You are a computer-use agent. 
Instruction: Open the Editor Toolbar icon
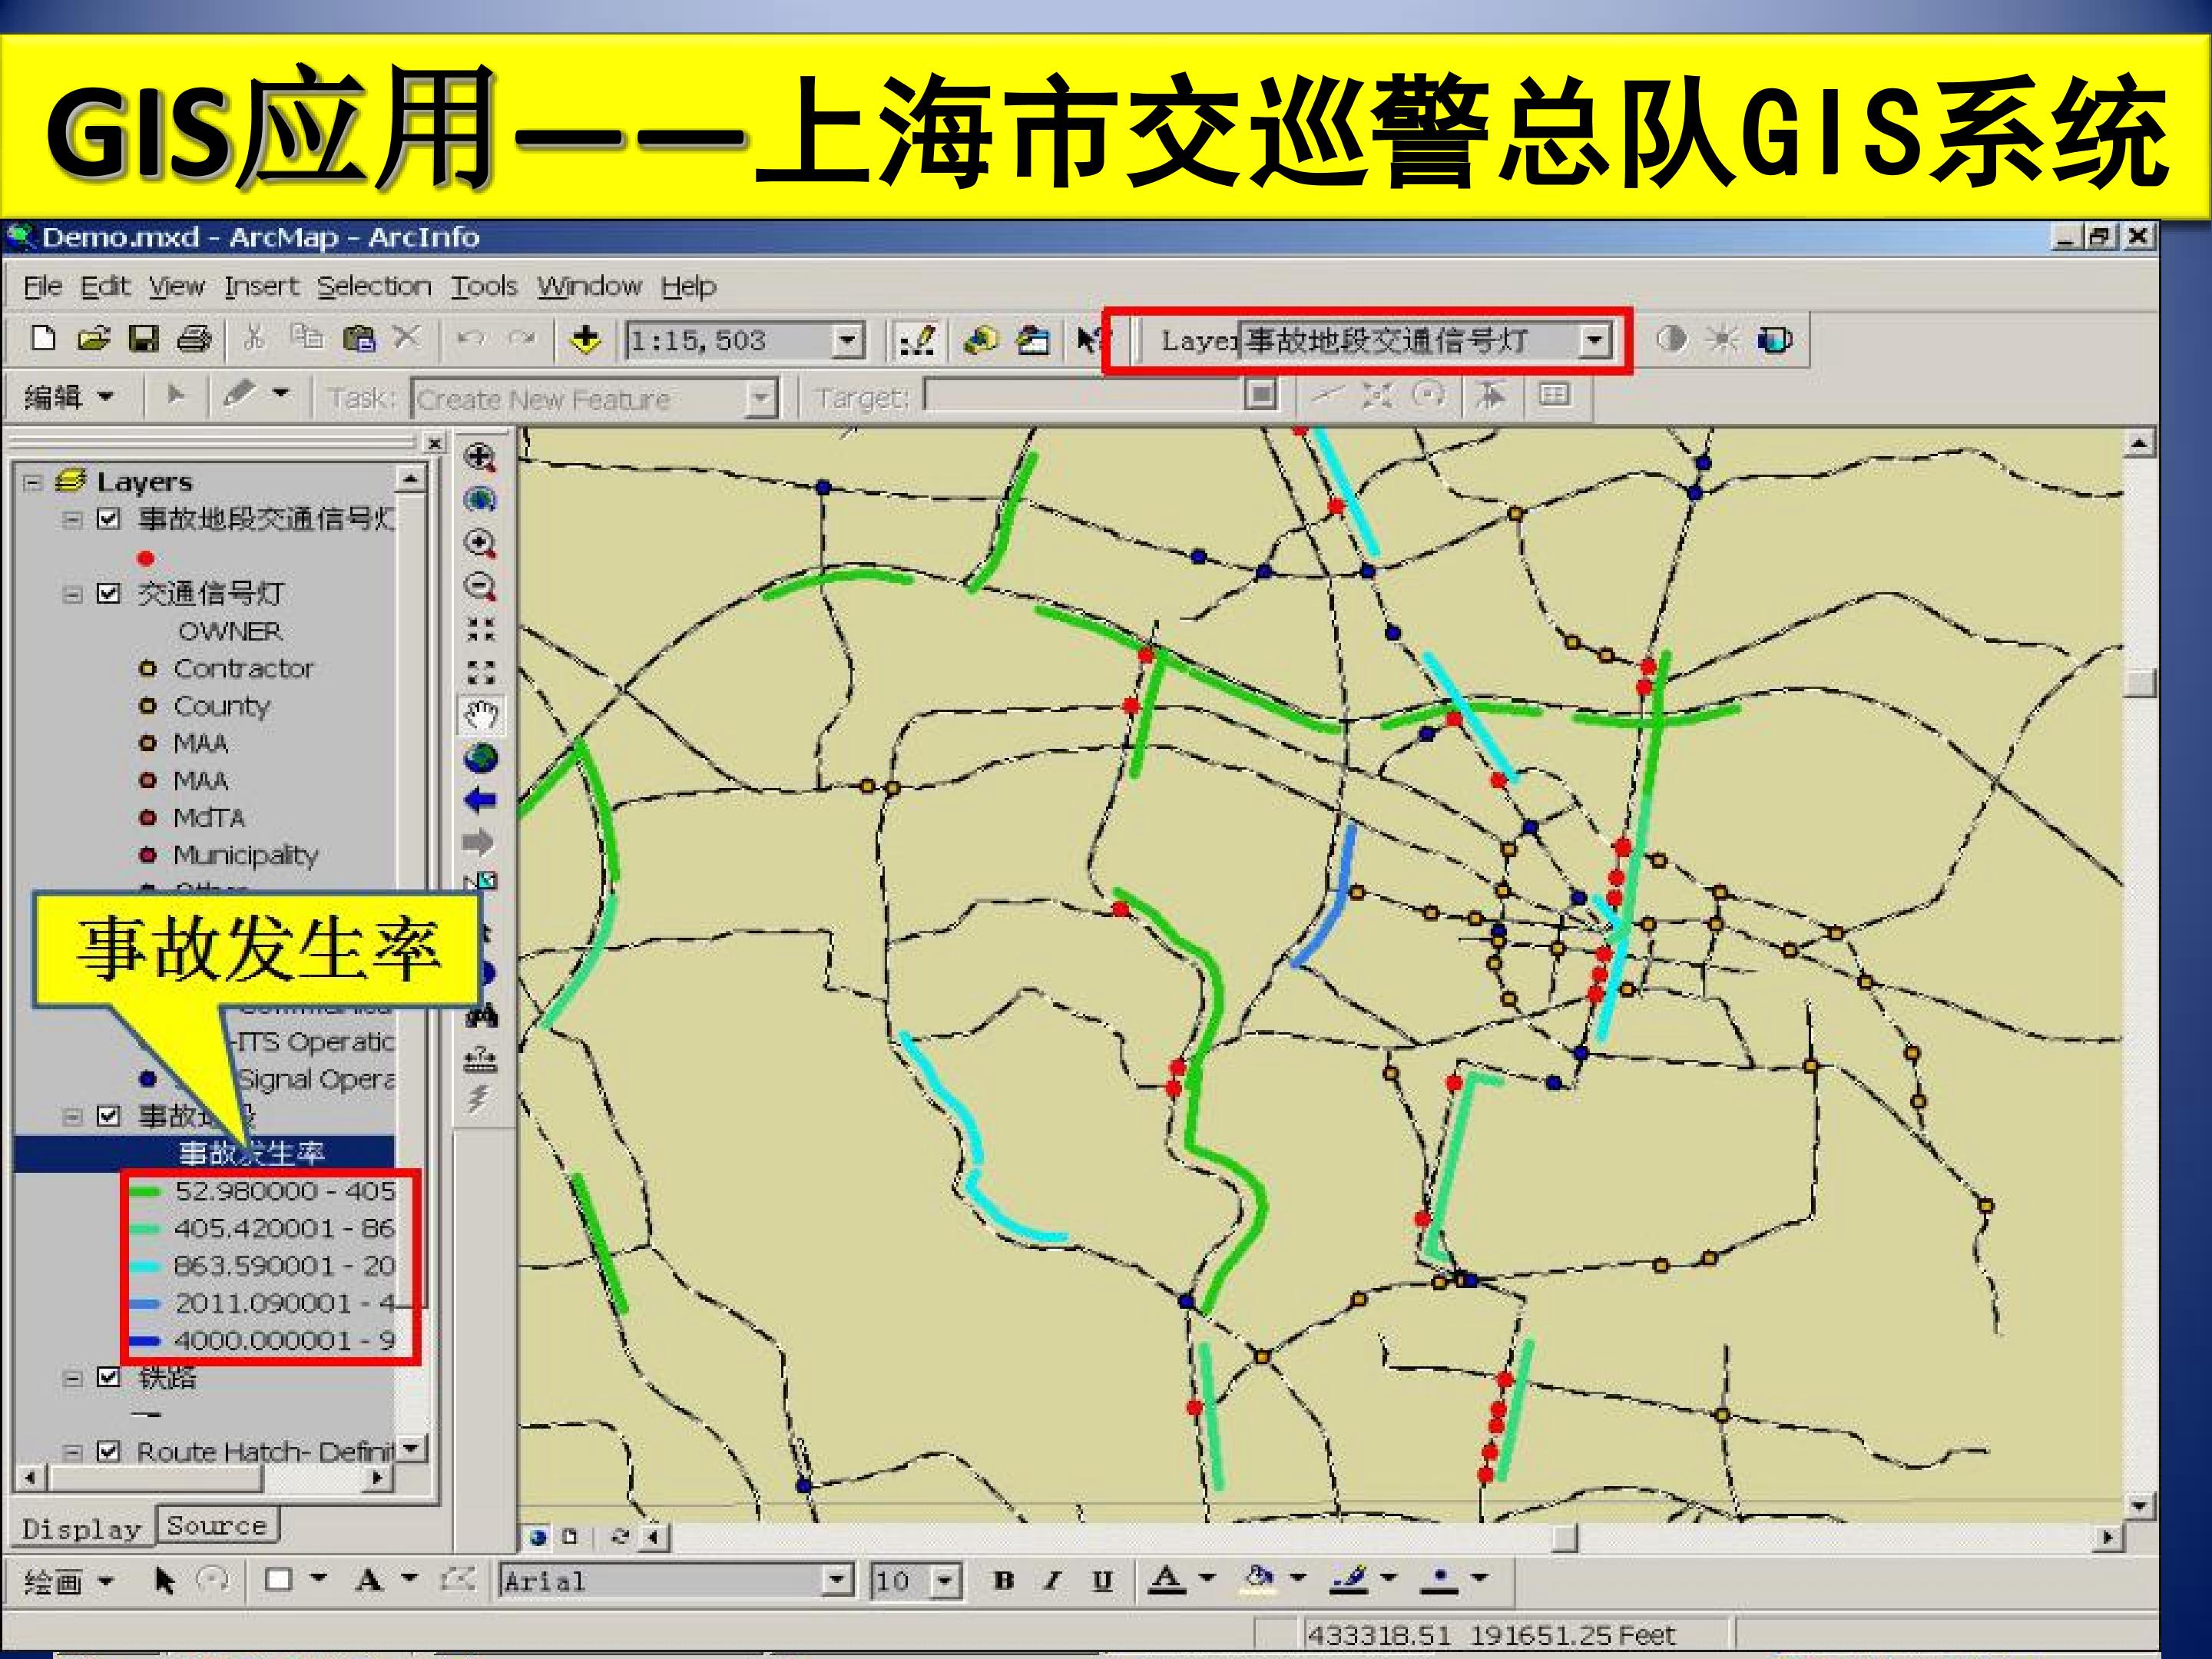click(x=916, y=340)
